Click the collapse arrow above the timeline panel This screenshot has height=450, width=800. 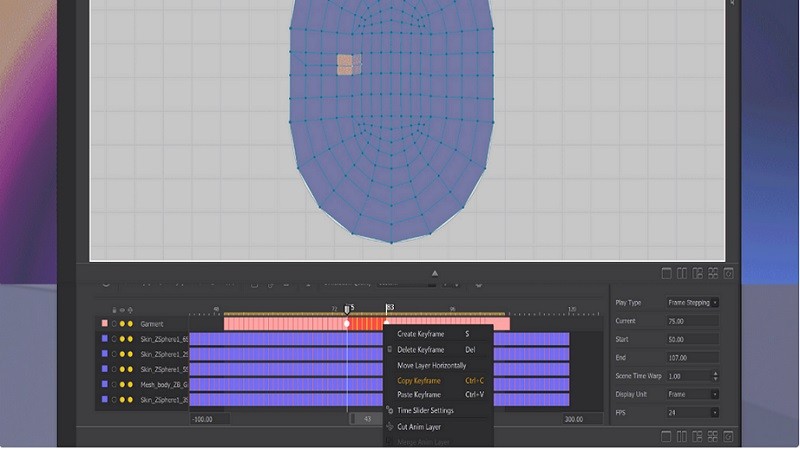pos(434,272)
